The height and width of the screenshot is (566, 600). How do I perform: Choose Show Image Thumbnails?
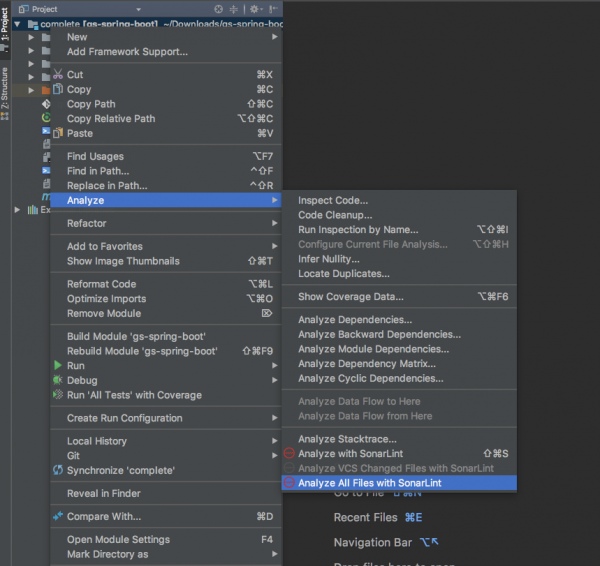point(166,261)
